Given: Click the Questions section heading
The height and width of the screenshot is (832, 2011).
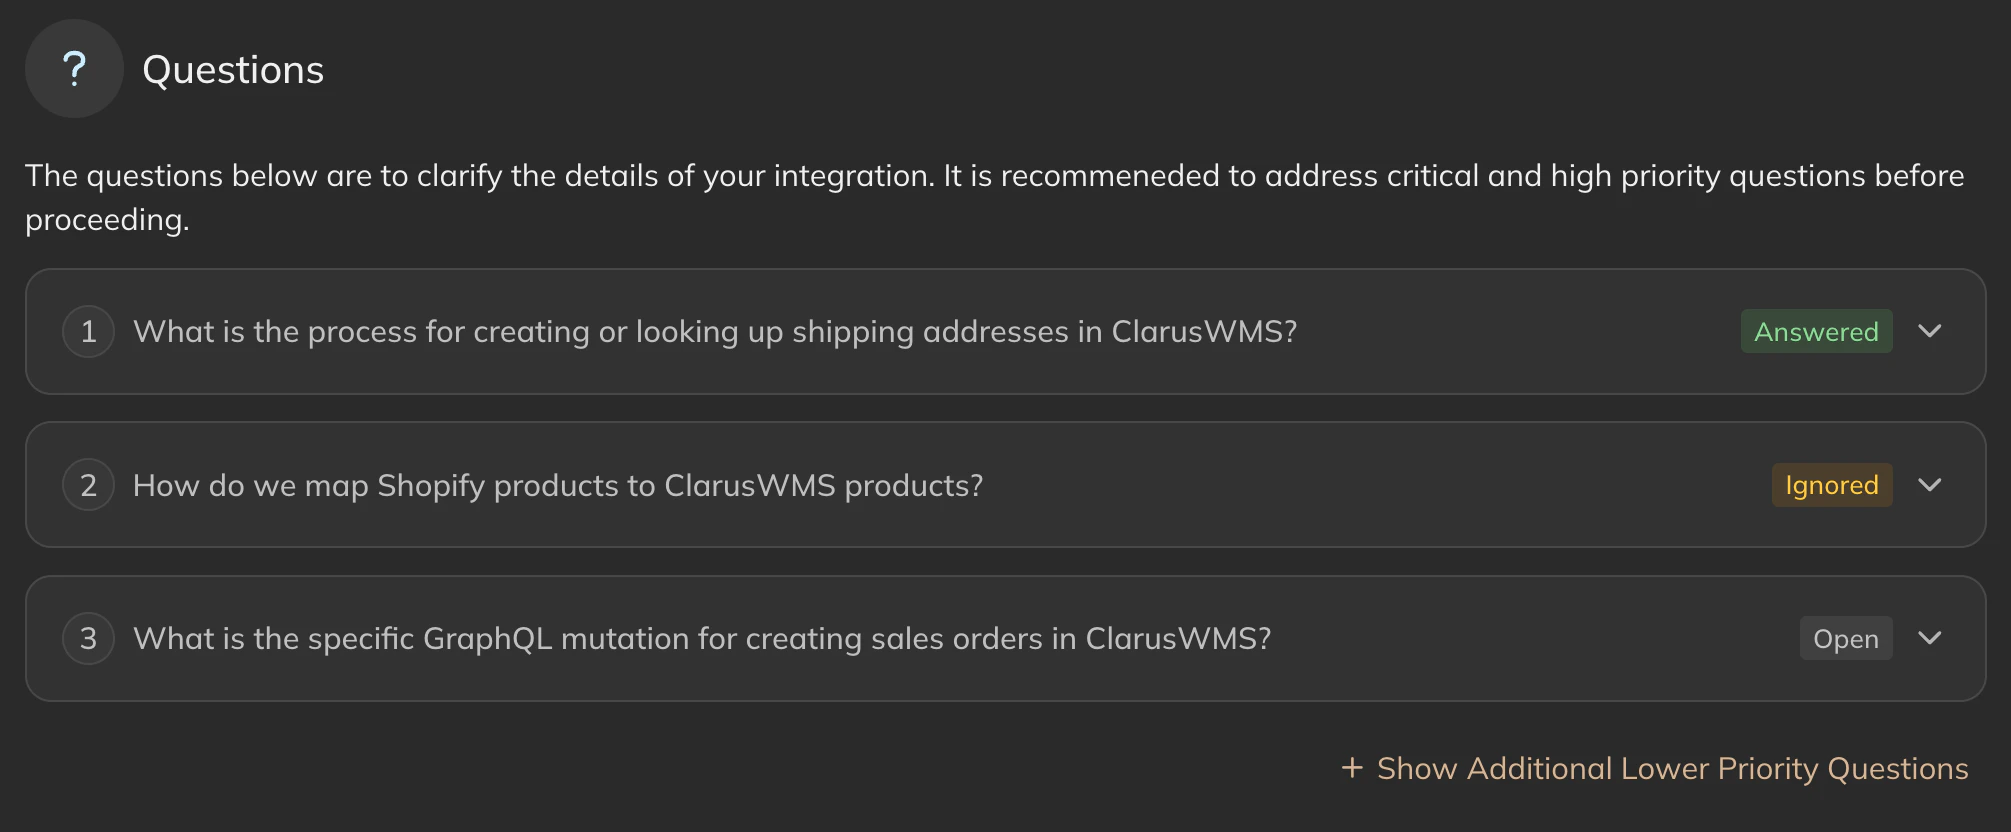Looking at the screenshot, I should 233,70.
